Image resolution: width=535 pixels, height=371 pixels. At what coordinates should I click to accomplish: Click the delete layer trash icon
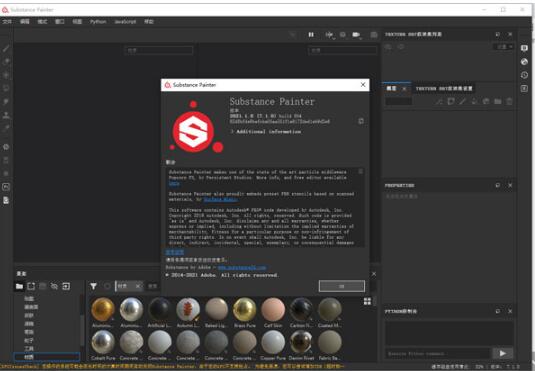click(x=509, y=101)
